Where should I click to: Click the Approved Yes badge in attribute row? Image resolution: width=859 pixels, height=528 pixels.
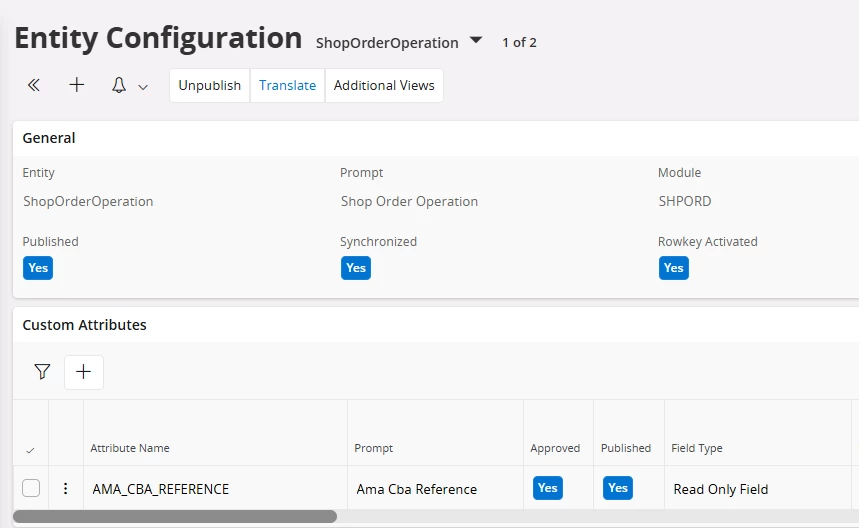(548, 488)
